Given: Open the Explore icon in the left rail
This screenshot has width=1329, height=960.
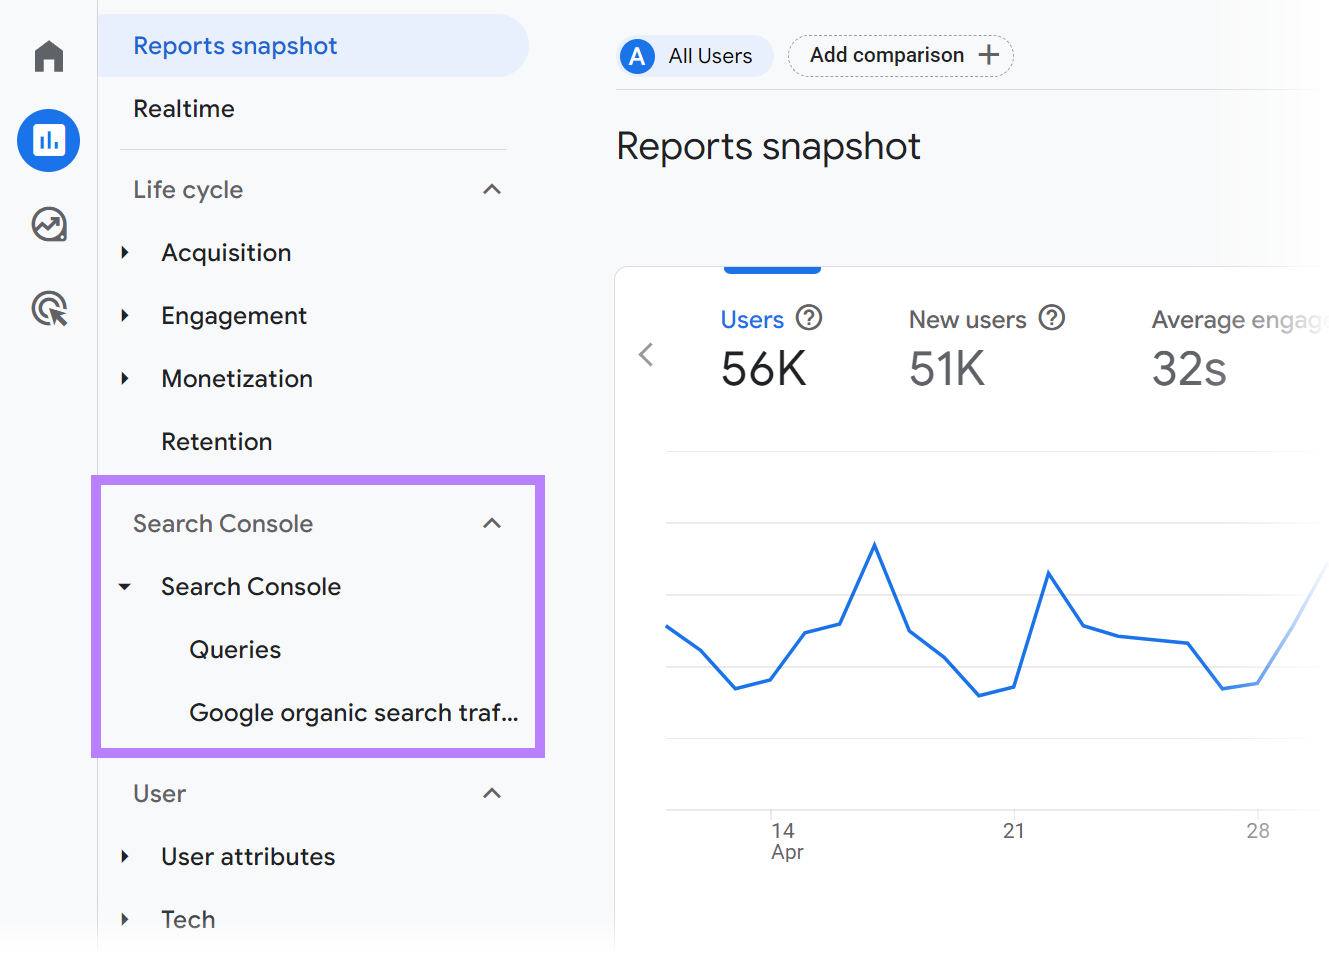Looking at the screenshot, I should 47,224.
